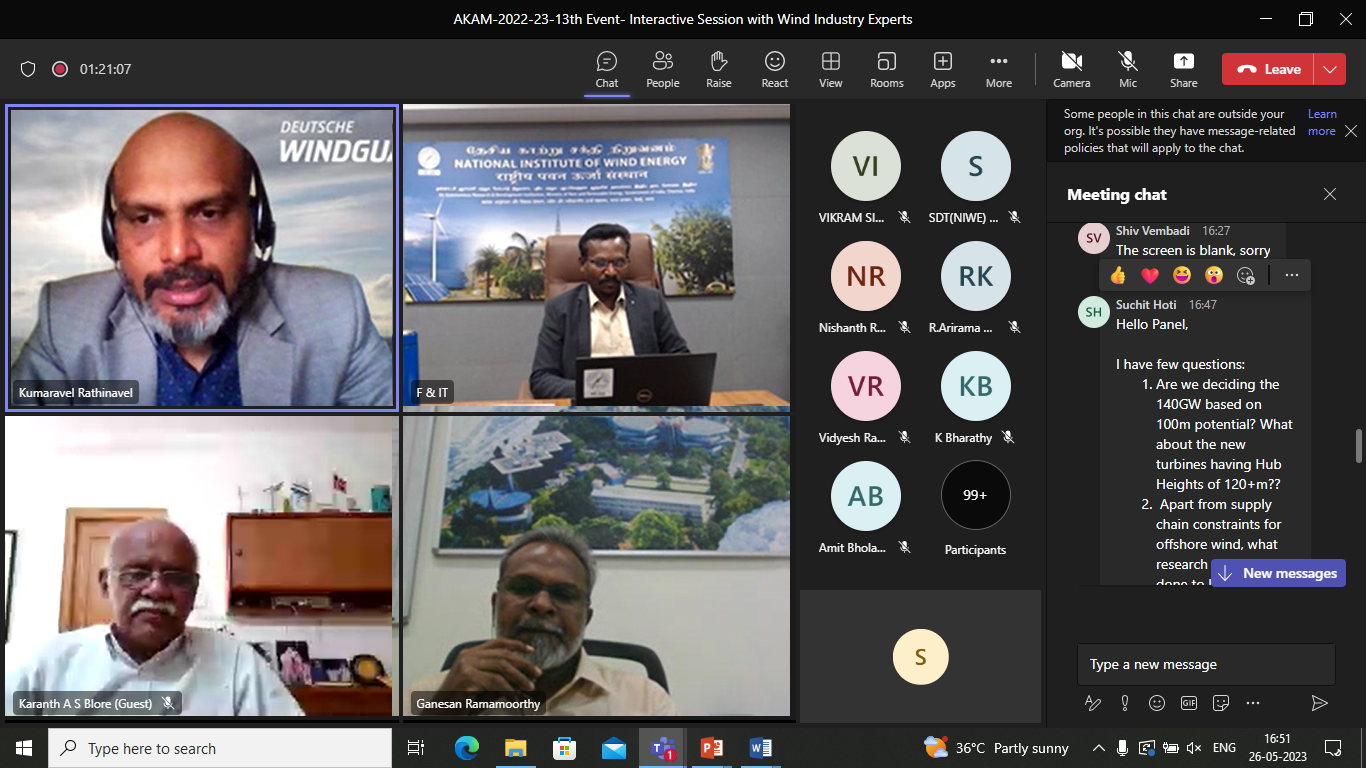Toggle the Camera on
The image size is (1366, 768).
pyautogui.click(x=1071, y=69)
